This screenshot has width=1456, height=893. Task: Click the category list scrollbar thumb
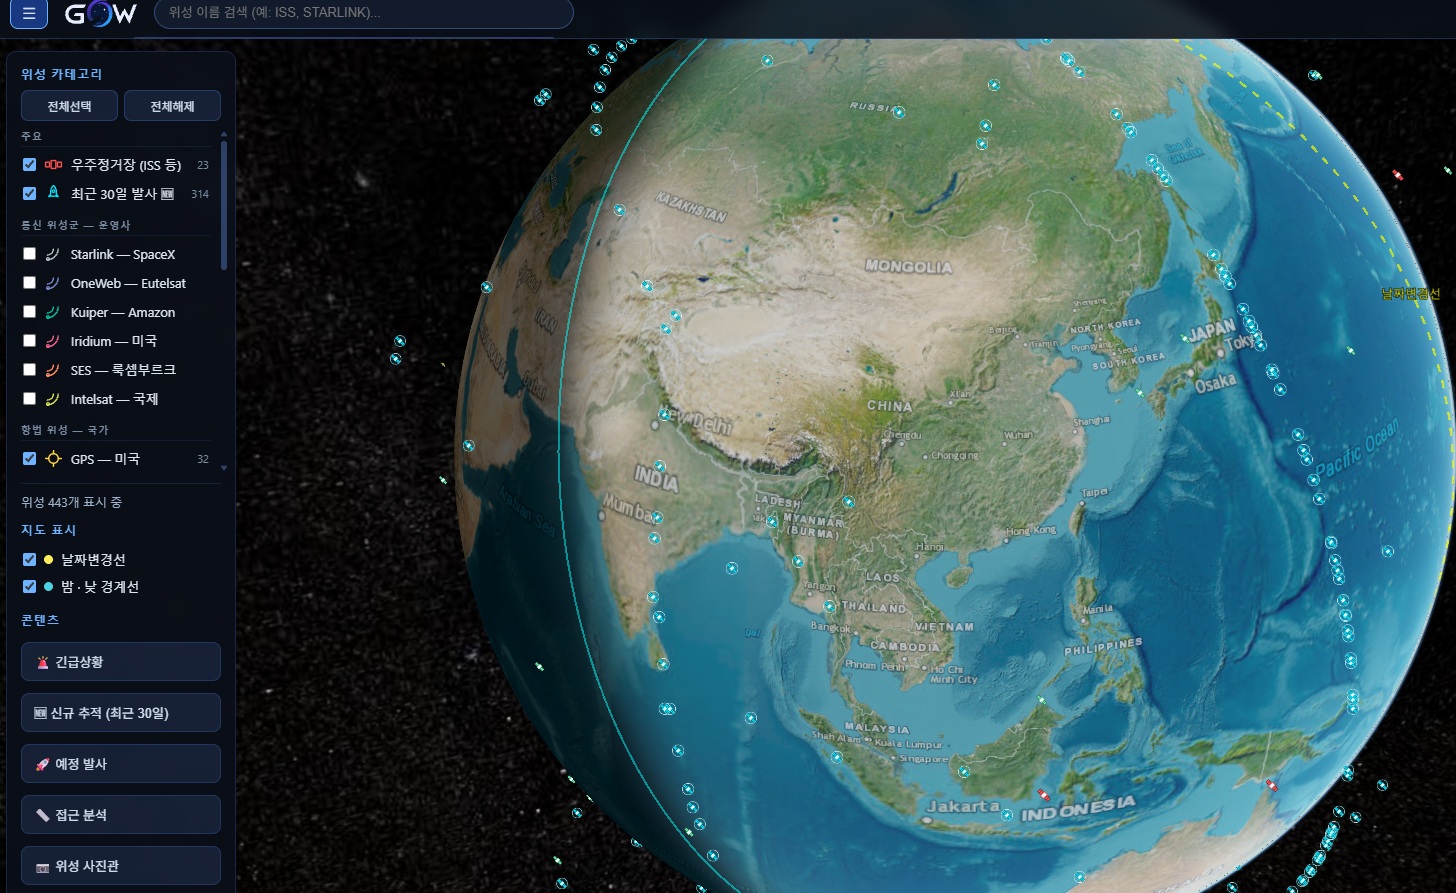224,205
